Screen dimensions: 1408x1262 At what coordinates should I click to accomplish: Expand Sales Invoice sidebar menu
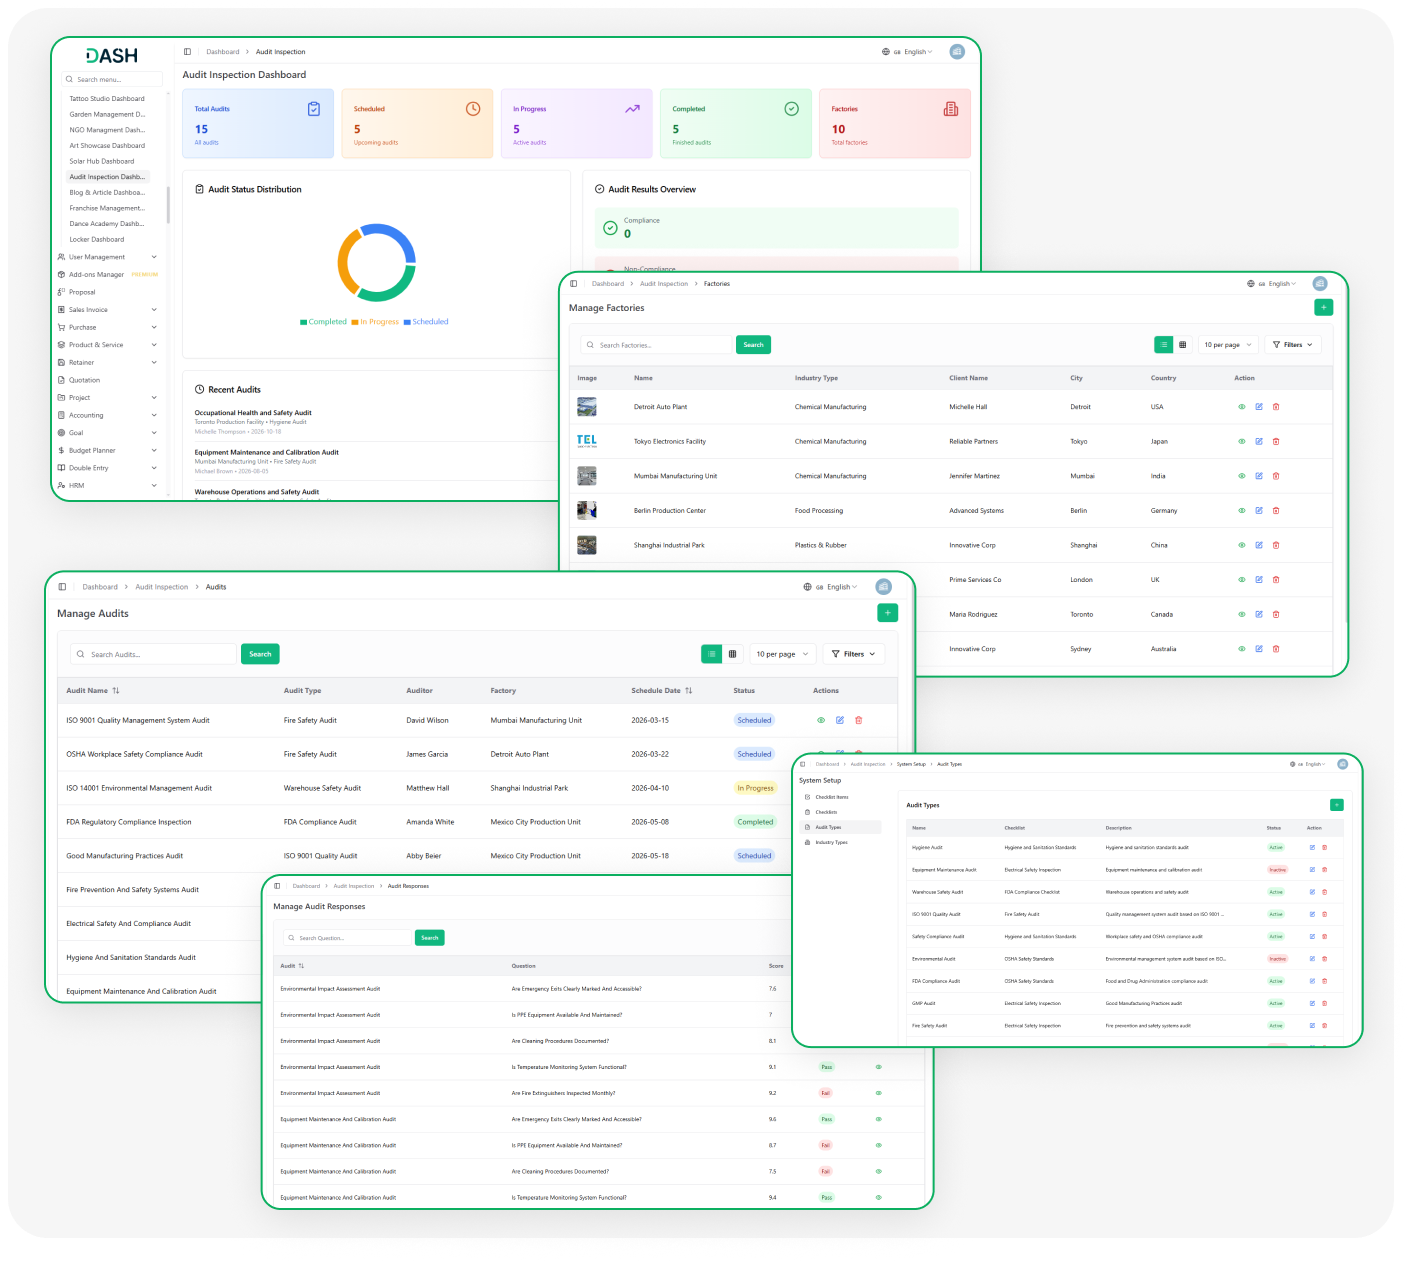pyautogui.click(x=107, y=310)
